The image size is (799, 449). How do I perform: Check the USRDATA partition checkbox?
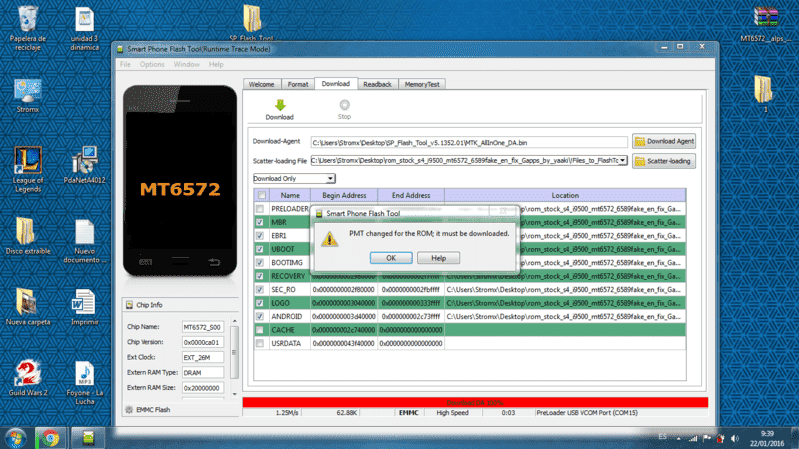[x=260, y=344]
